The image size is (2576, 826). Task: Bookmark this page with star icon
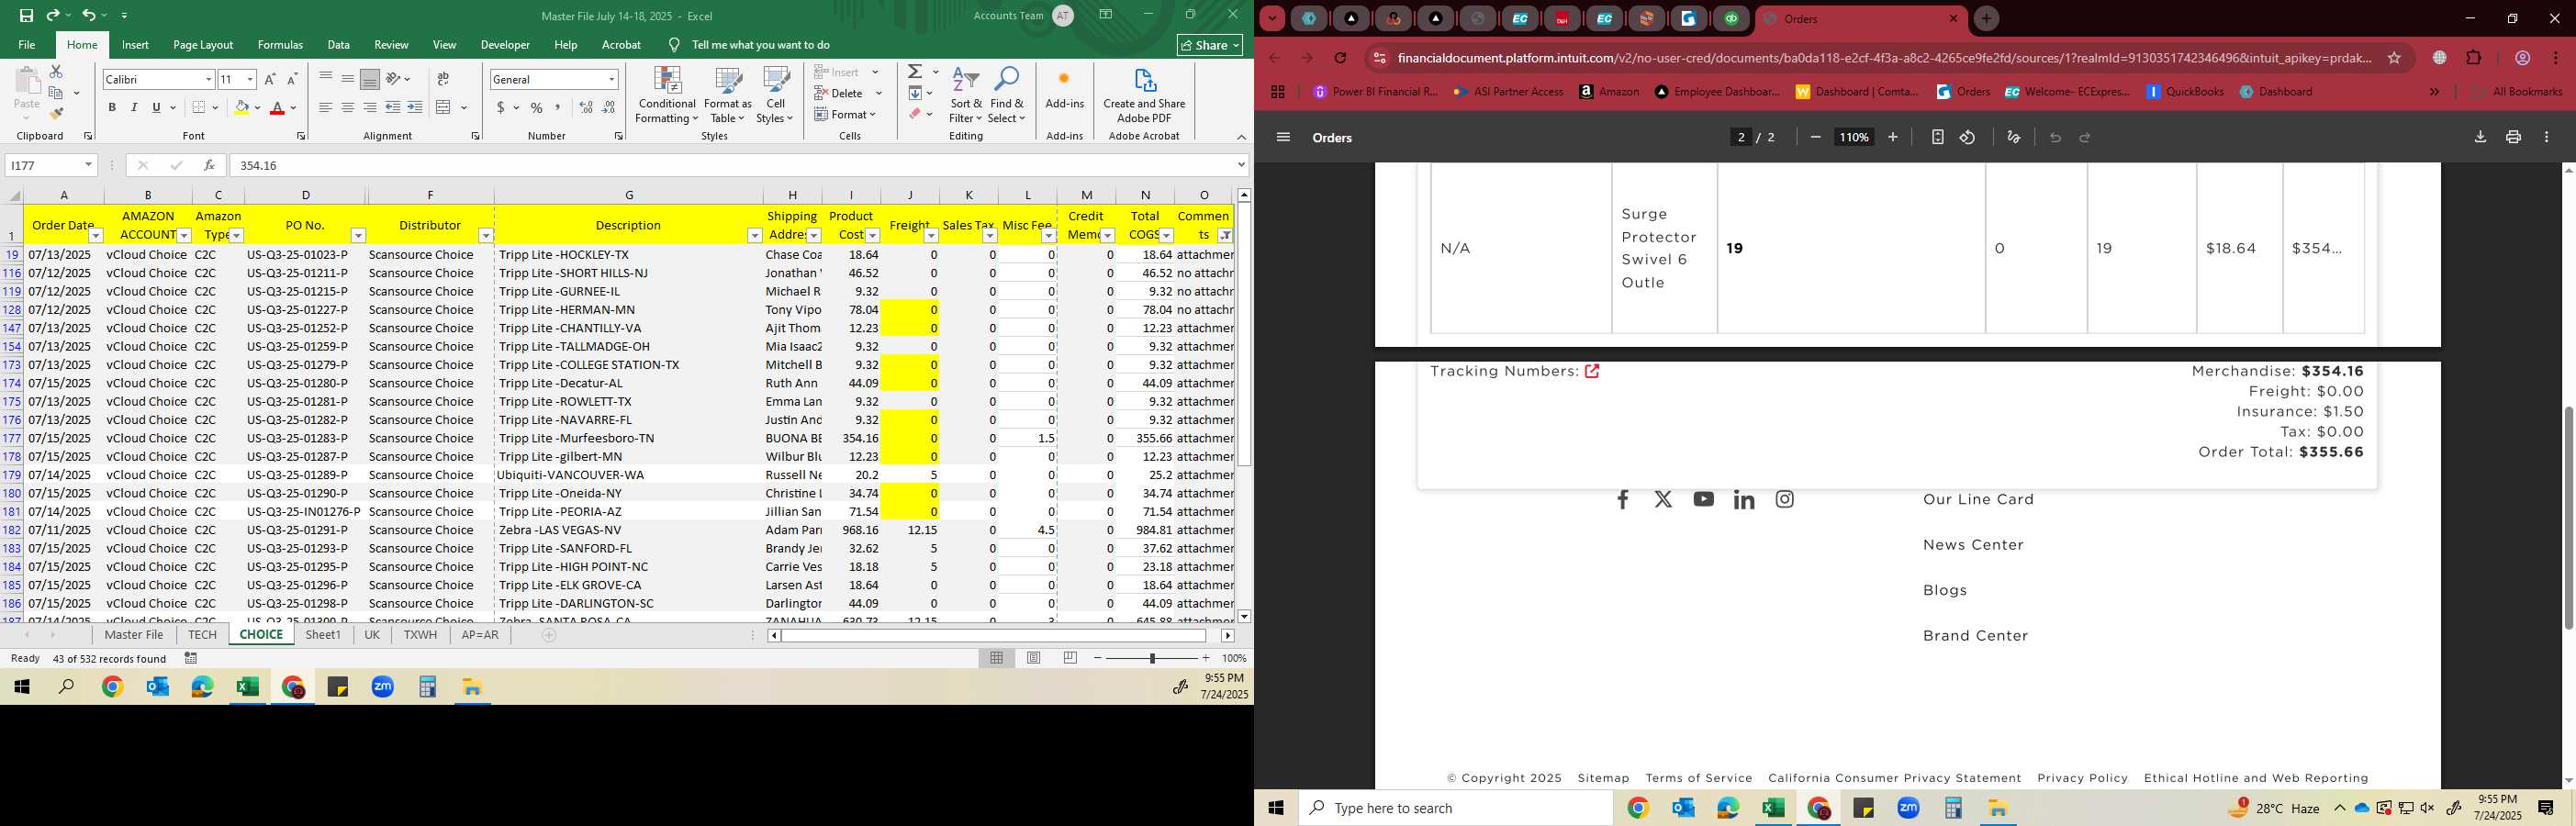(2394, 58)
